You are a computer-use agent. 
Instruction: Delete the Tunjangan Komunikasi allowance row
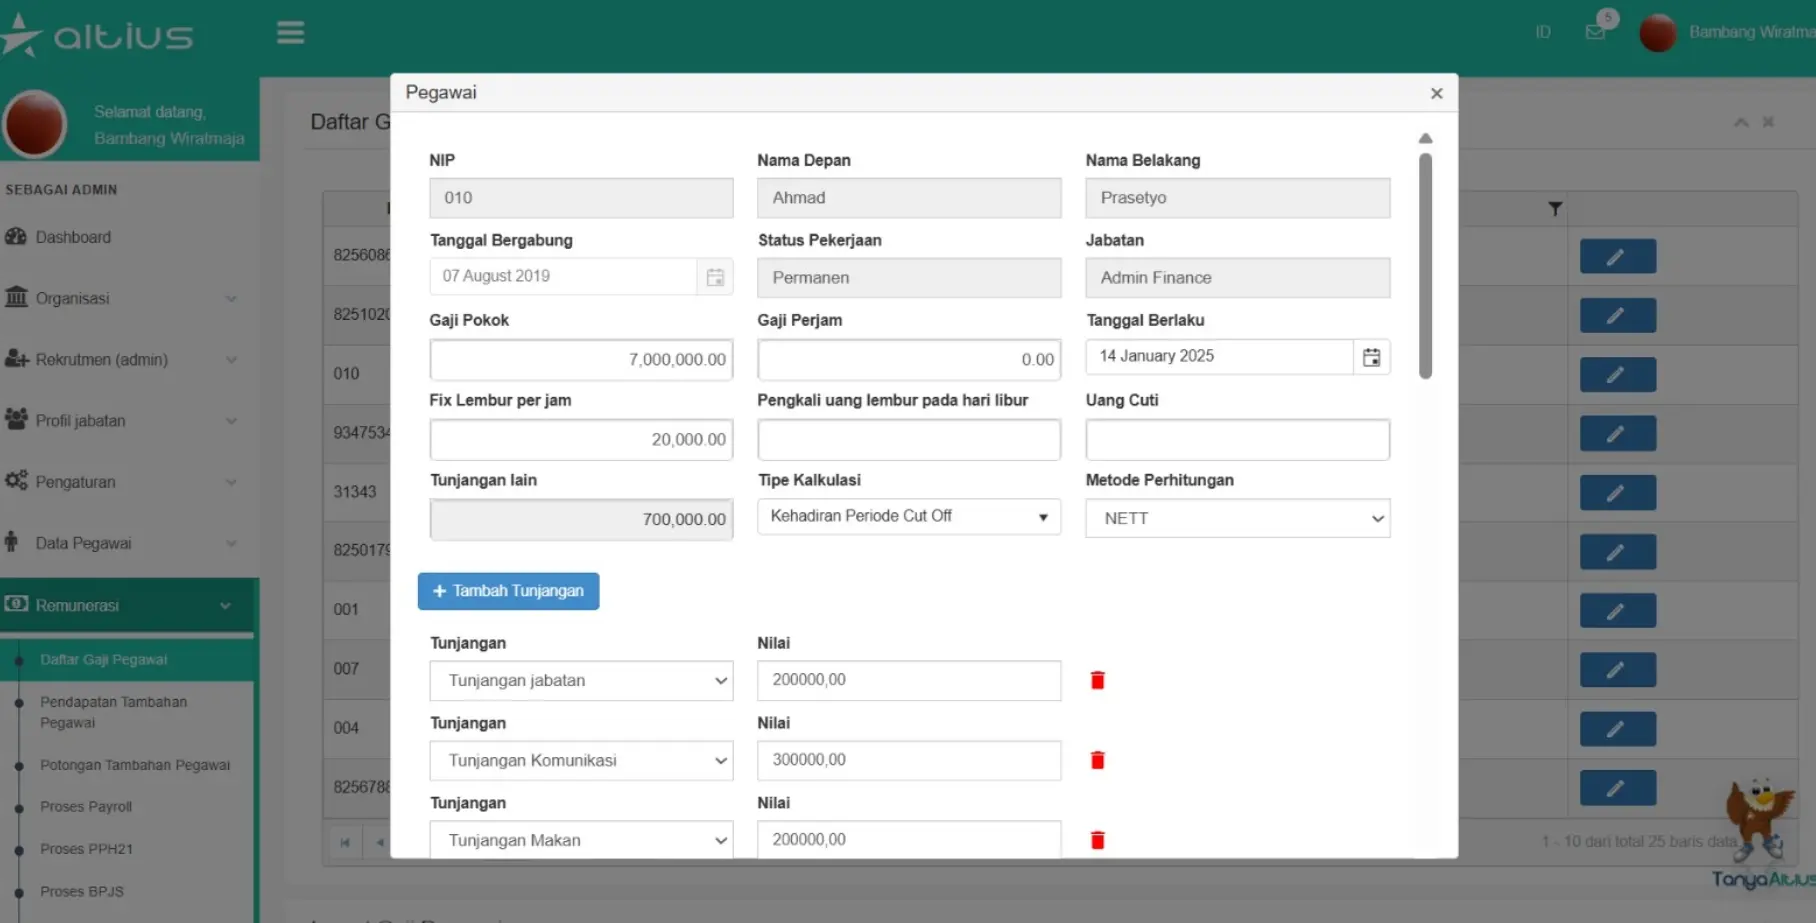(x=1097, y=760)
